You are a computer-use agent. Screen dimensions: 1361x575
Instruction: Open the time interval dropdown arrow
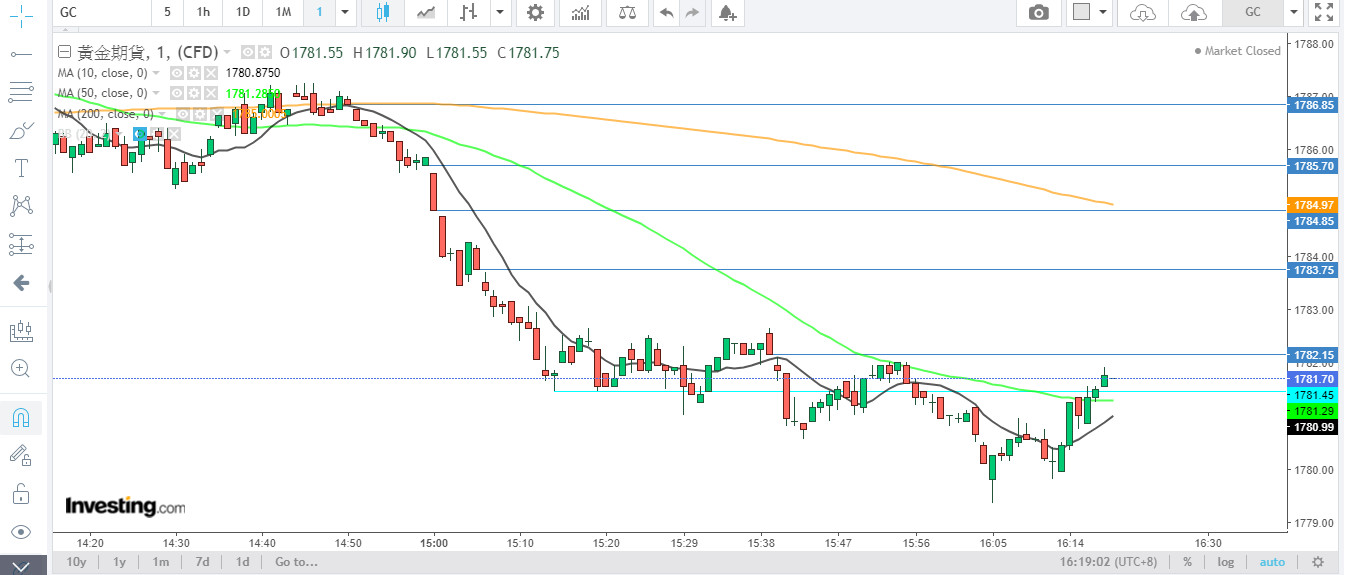coord(345,13)
